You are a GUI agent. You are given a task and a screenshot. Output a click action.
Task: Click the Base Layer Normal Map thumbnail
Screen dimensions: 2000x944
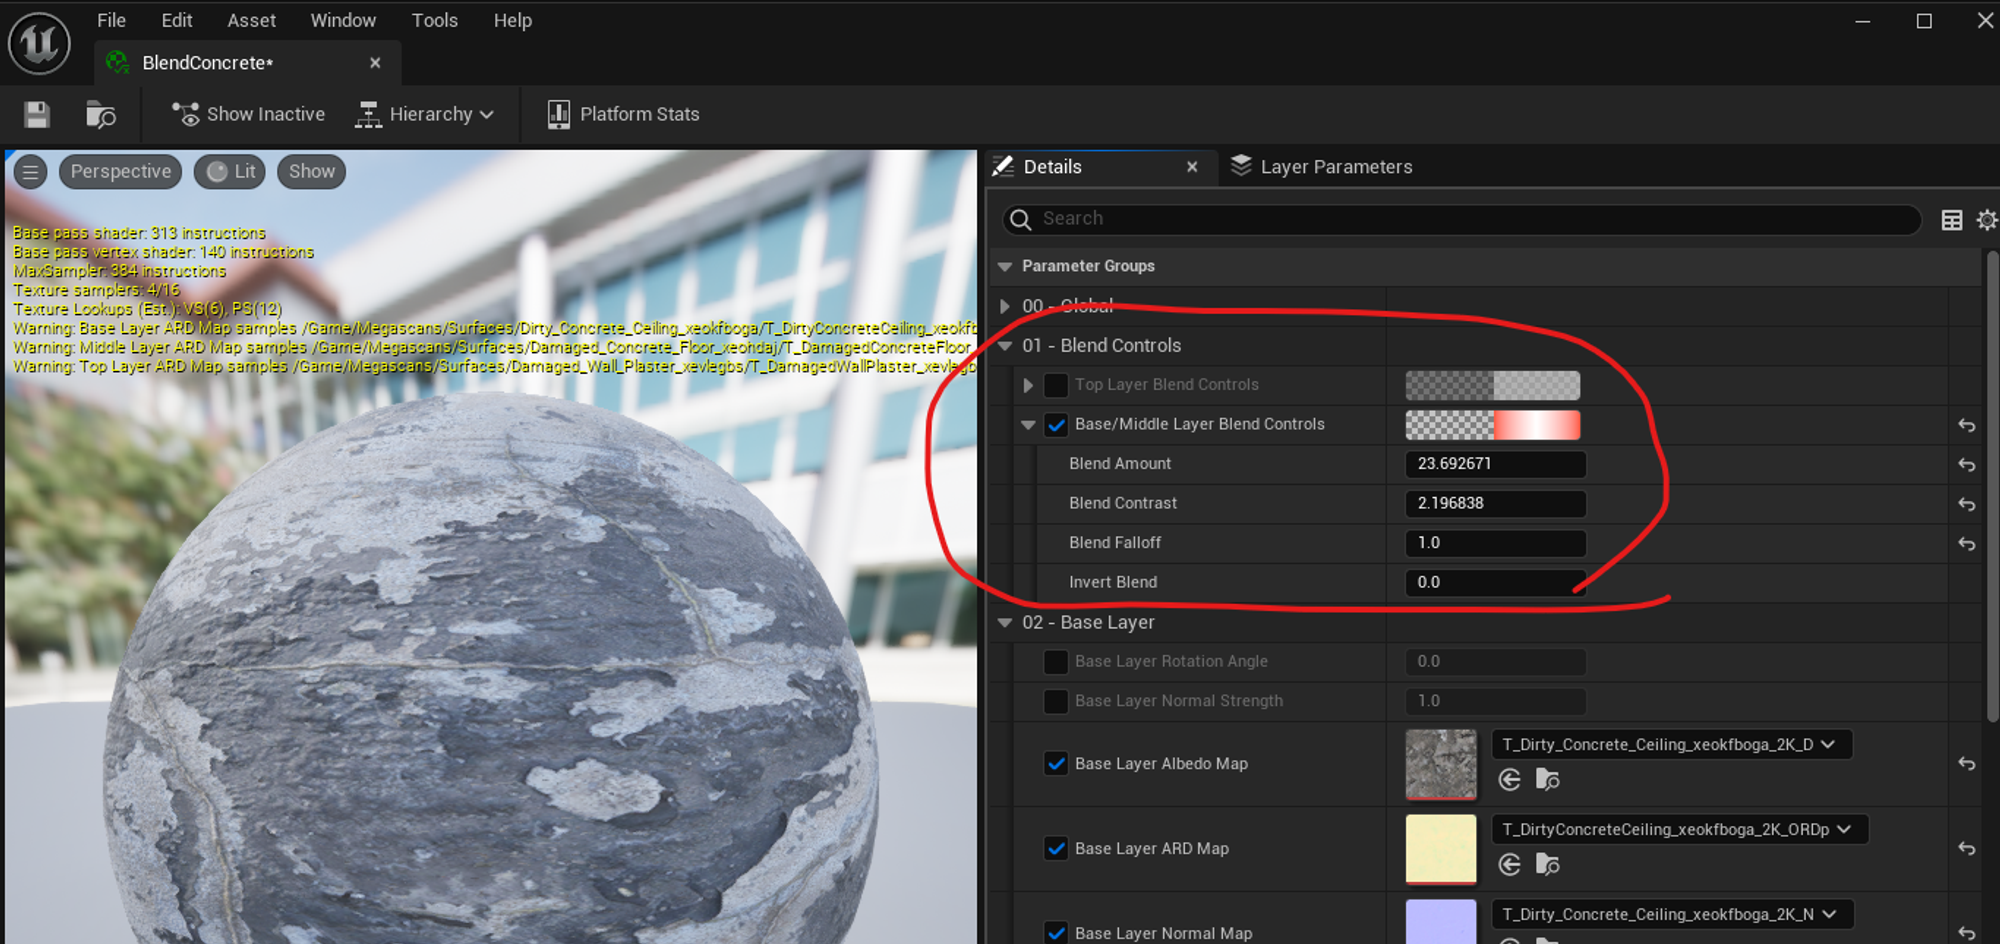point(1441,922)
